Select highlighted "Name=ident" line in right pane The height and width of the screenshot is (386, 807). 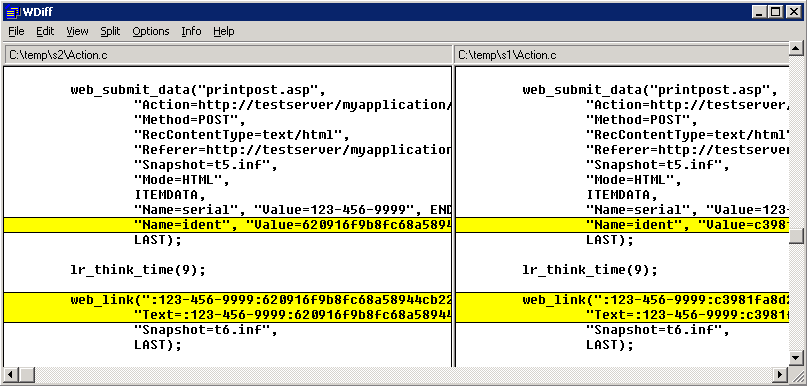[622, 225]
